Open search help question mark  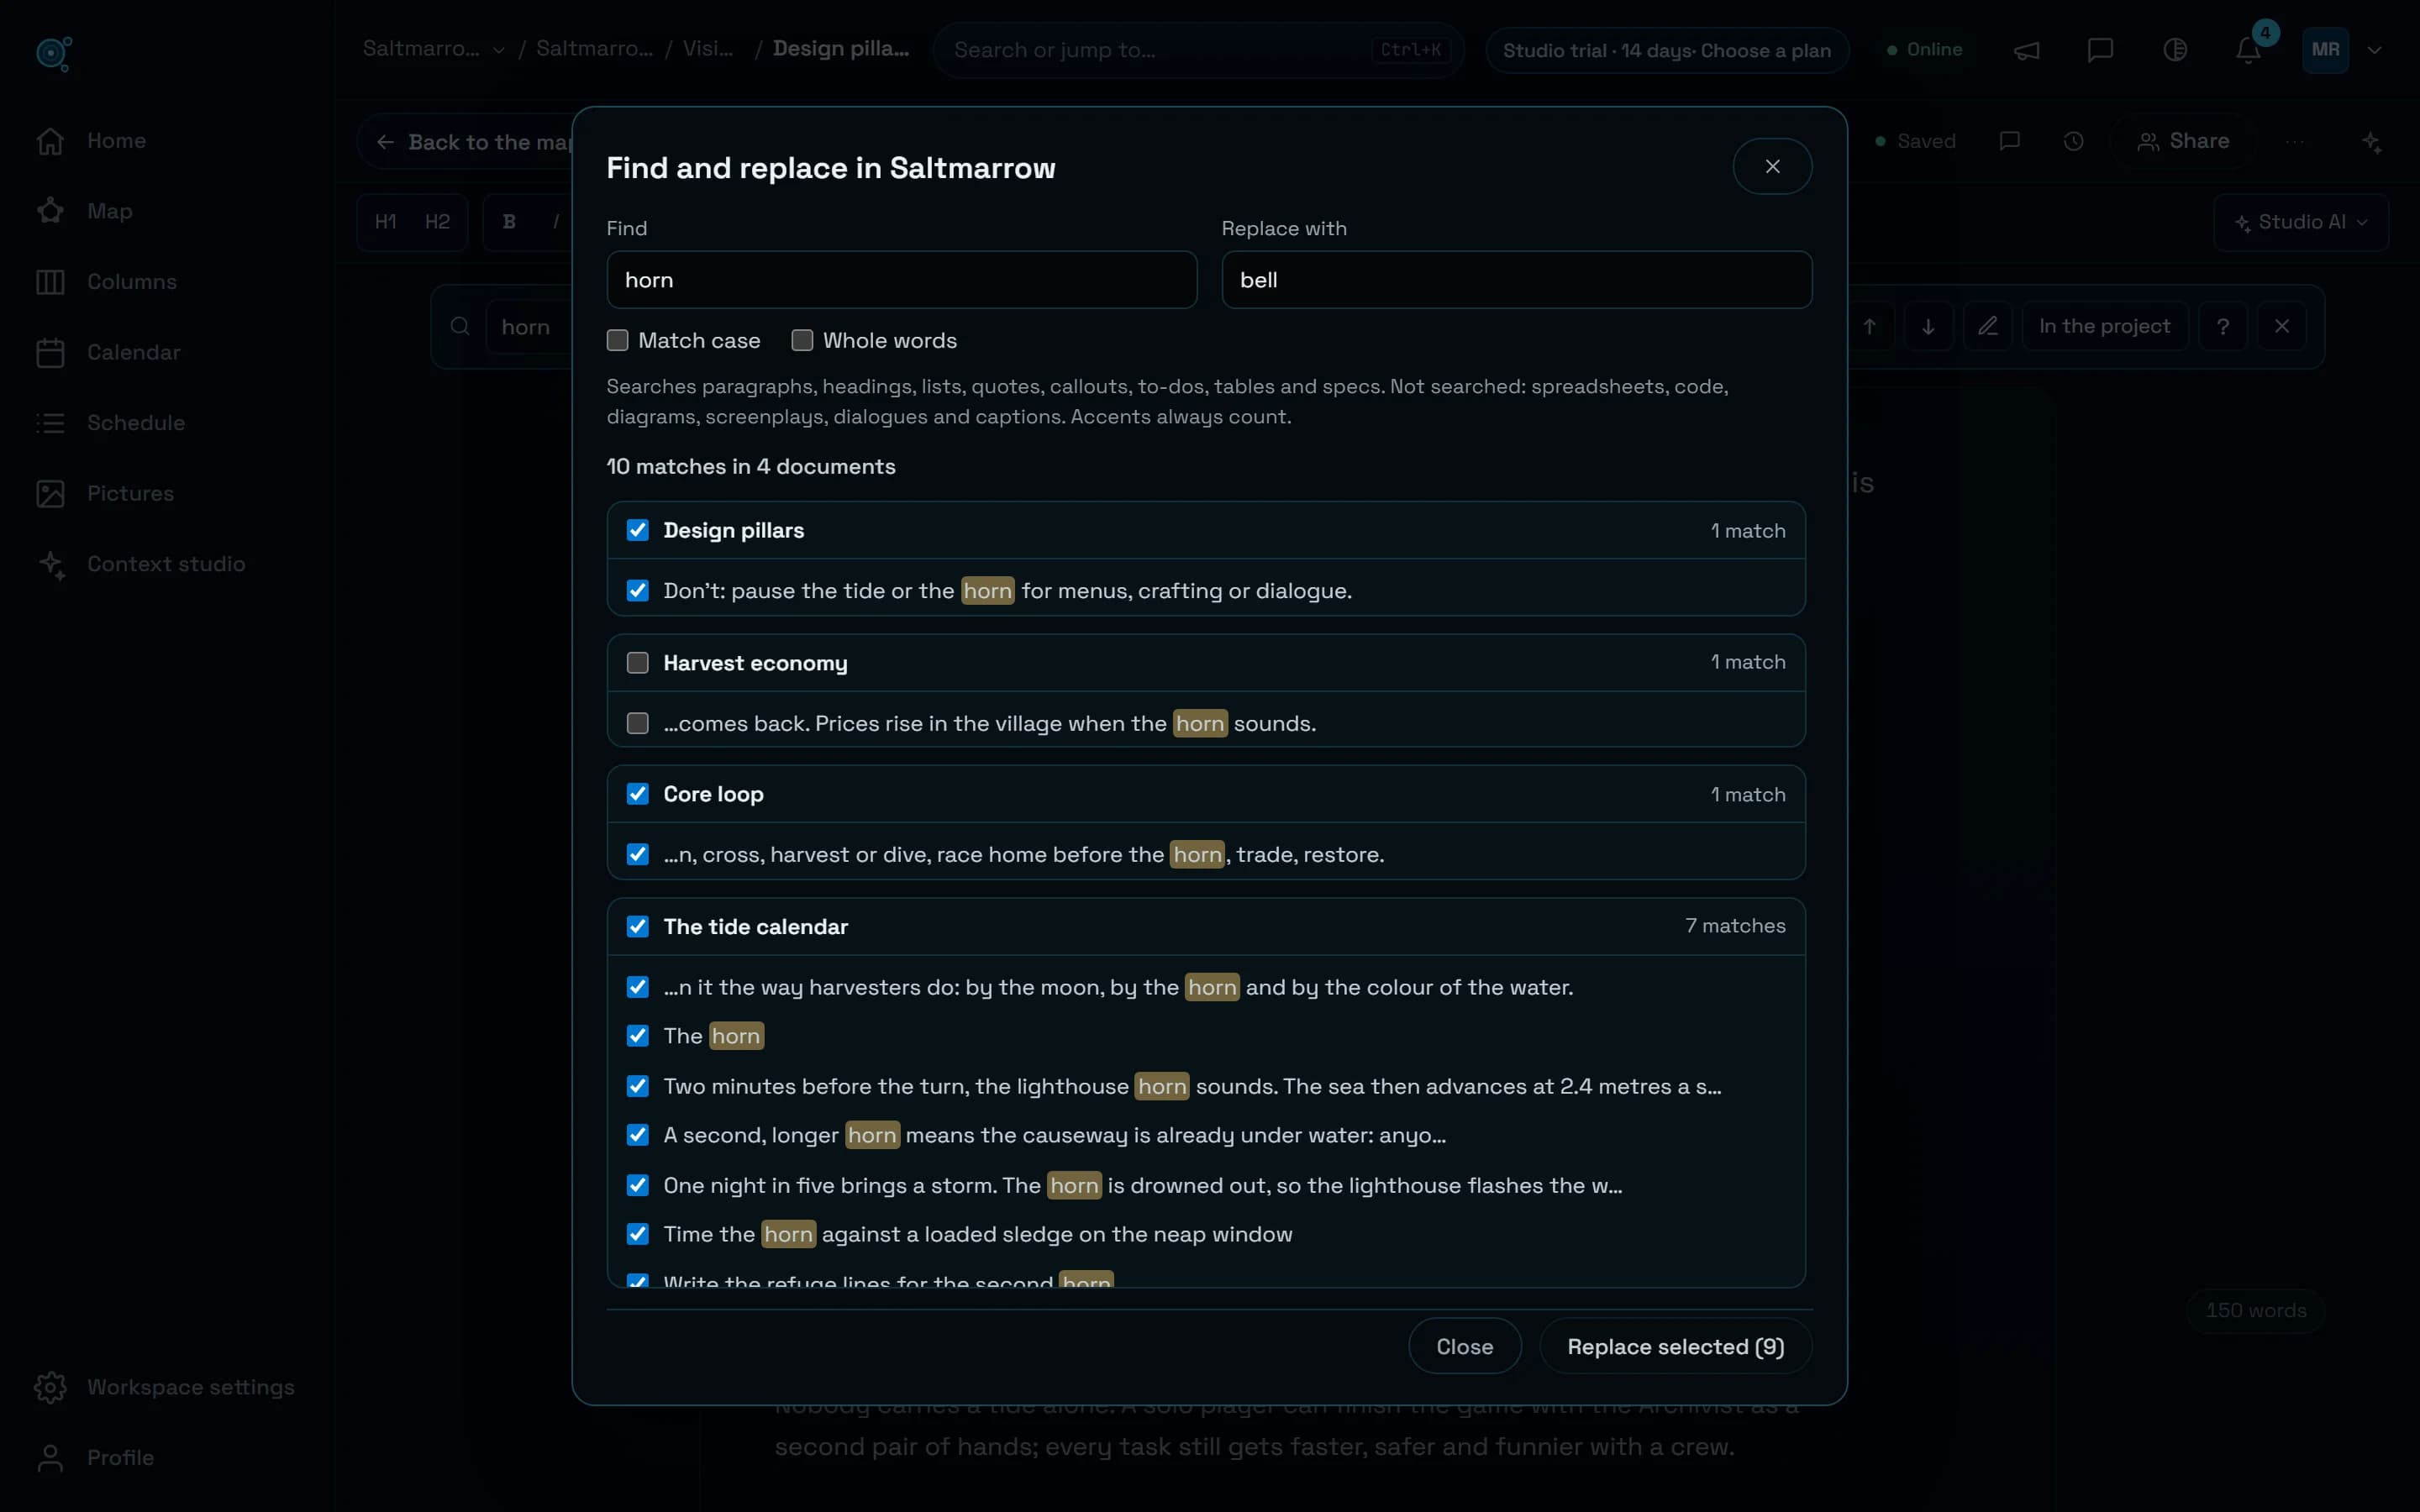2223,326
